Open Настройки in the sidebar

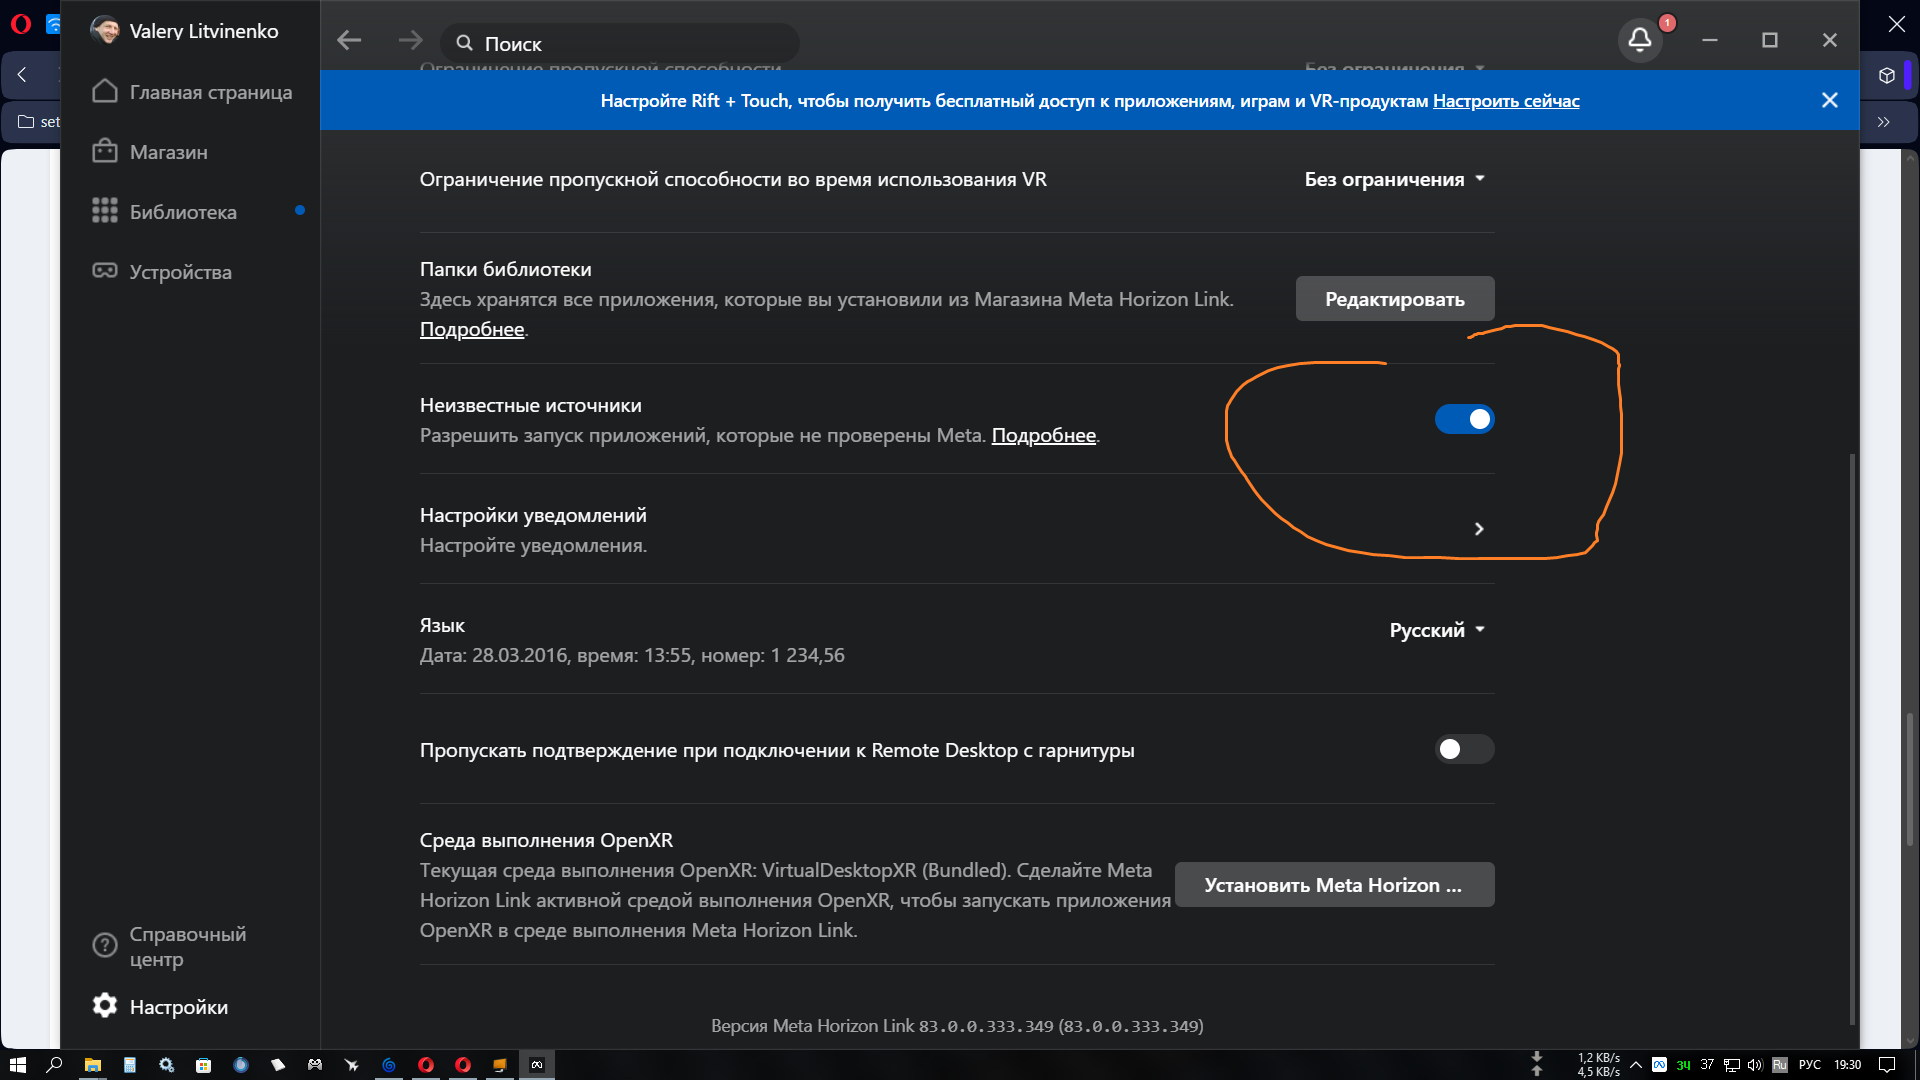(160, 1006)
